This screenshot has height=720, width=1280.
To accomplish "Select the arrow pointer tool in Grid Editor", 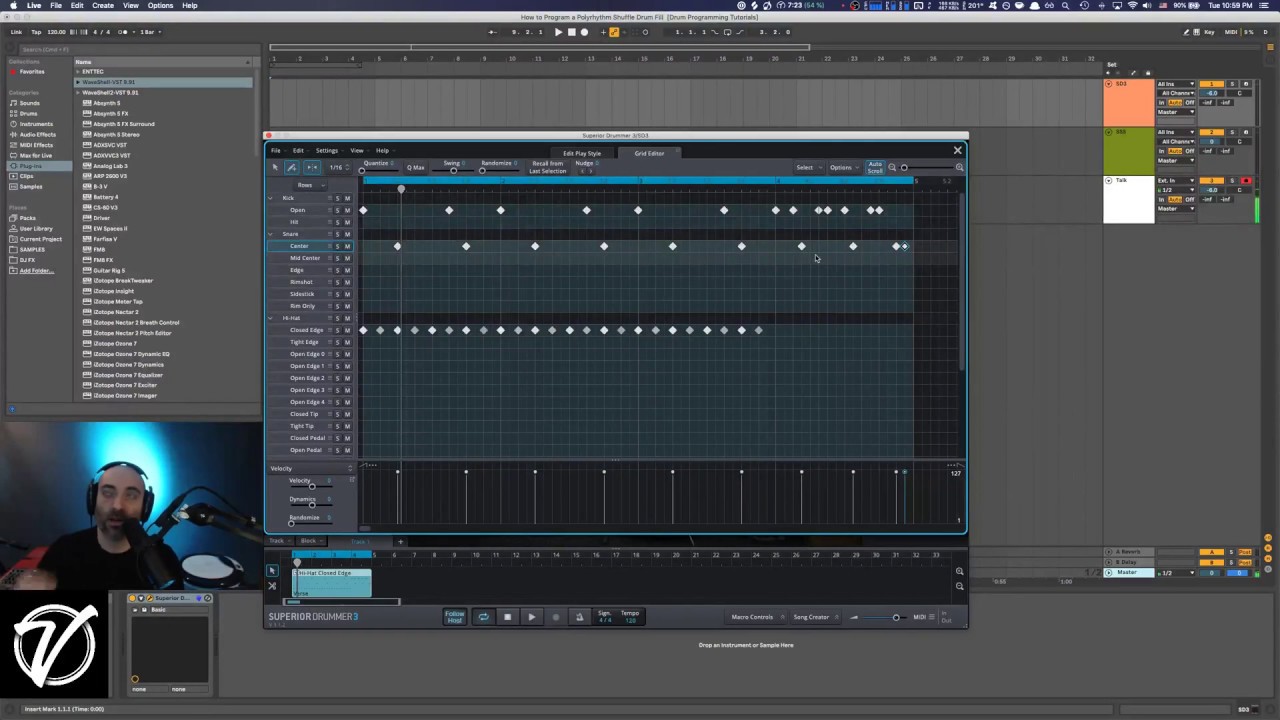I will pos(275,167).
